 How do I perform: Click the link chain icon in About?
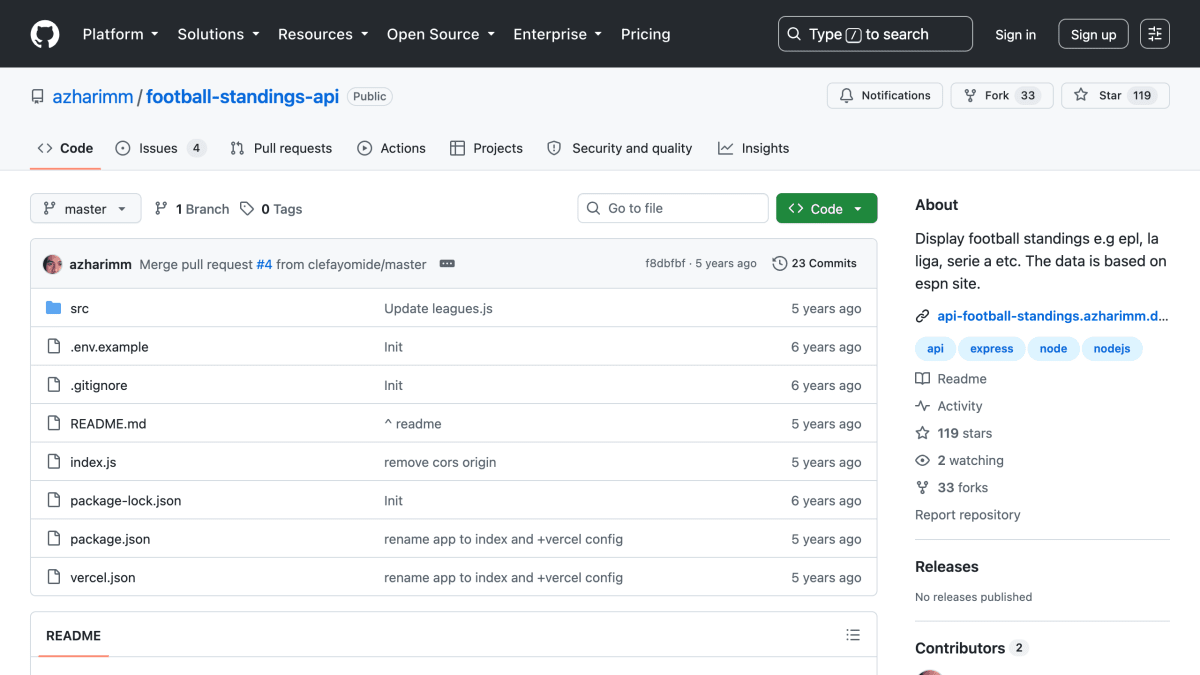pos(923,316)
